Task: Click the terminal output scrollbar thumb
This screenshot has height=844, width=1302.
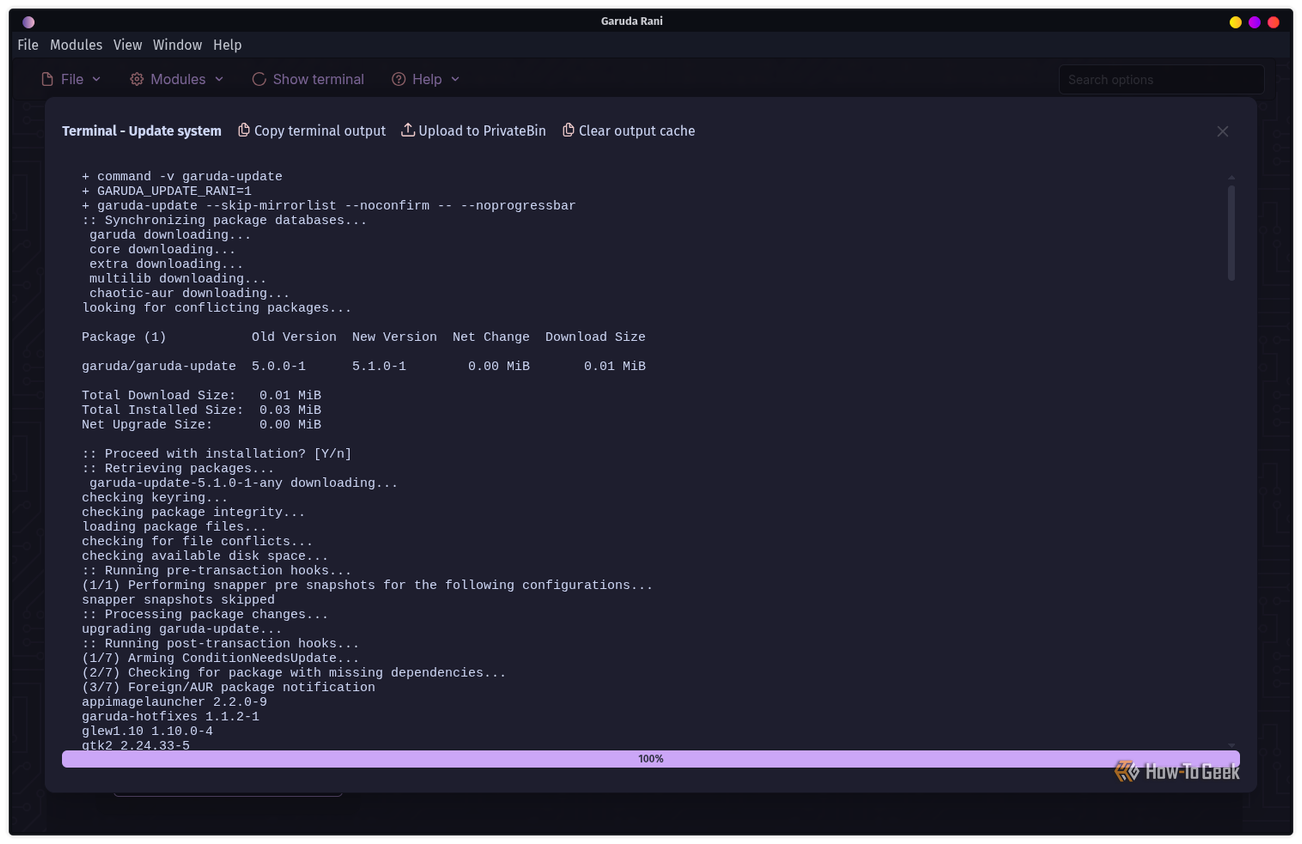Action: click(x=1231, y=232)
